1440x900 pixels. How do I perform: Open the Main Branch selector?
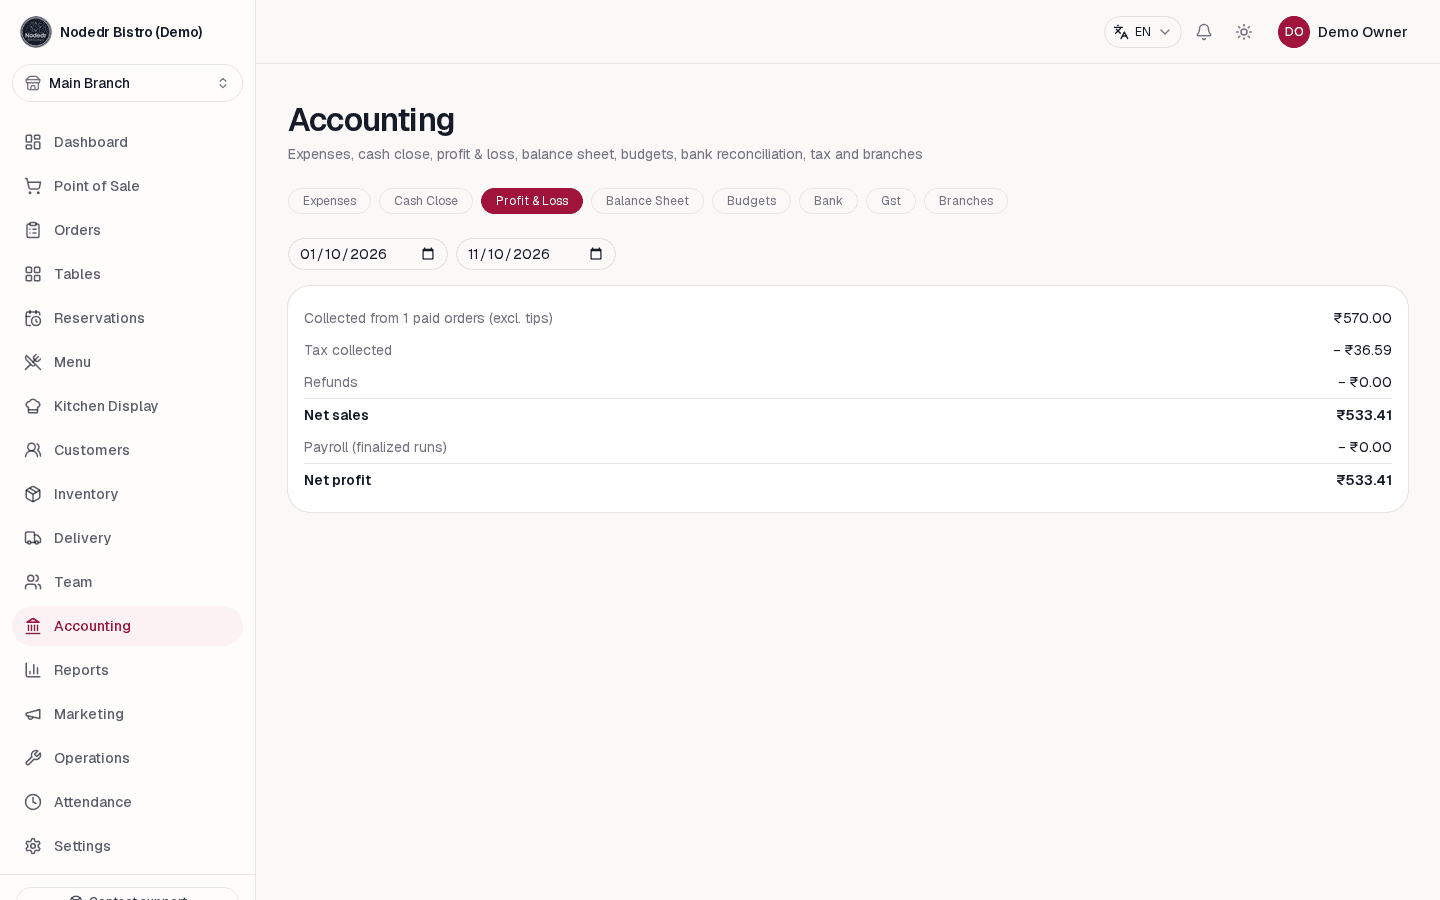[x=127, y=83]
